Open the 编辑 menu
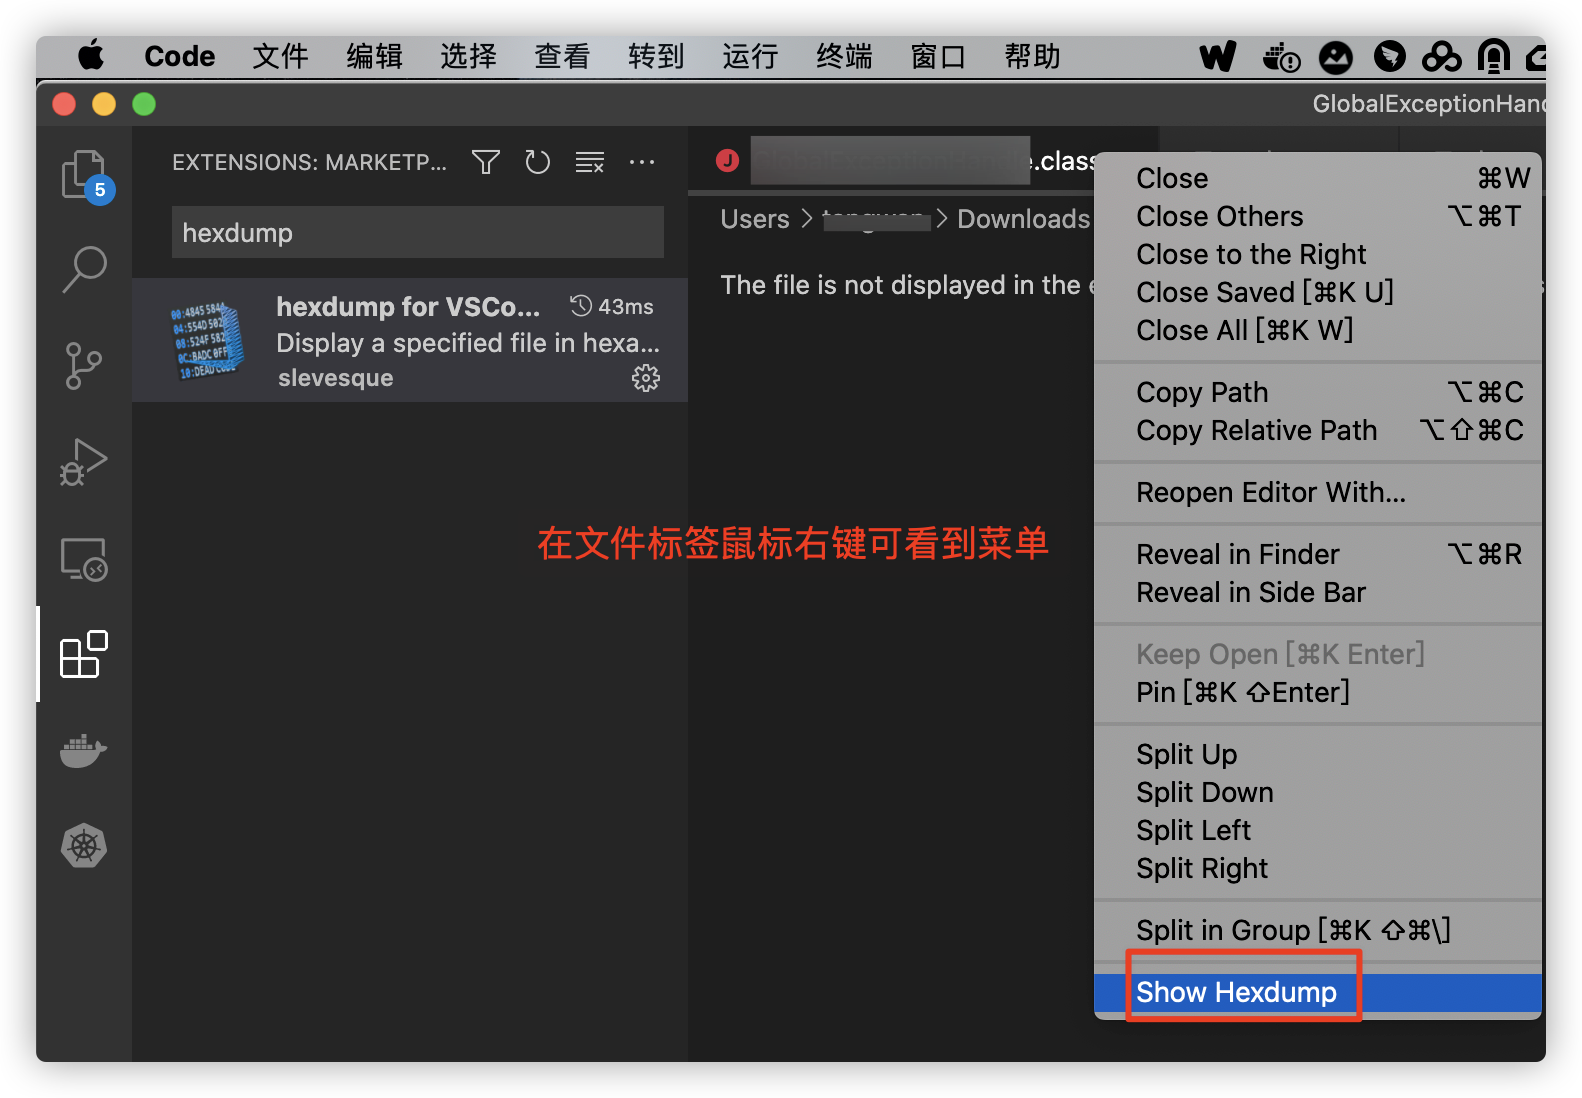Image resolution: width=1582 pixels, height=1098 pixels. tap(374, 56)
